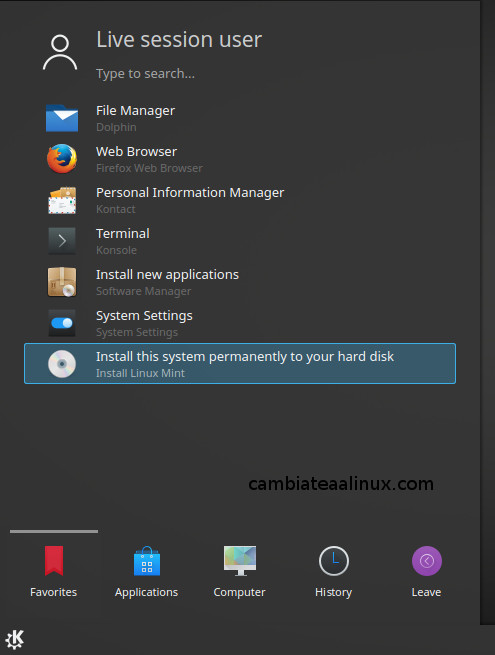
Task: Select "Personal Information Manager" entry title
Action: (x=190, y=193)
